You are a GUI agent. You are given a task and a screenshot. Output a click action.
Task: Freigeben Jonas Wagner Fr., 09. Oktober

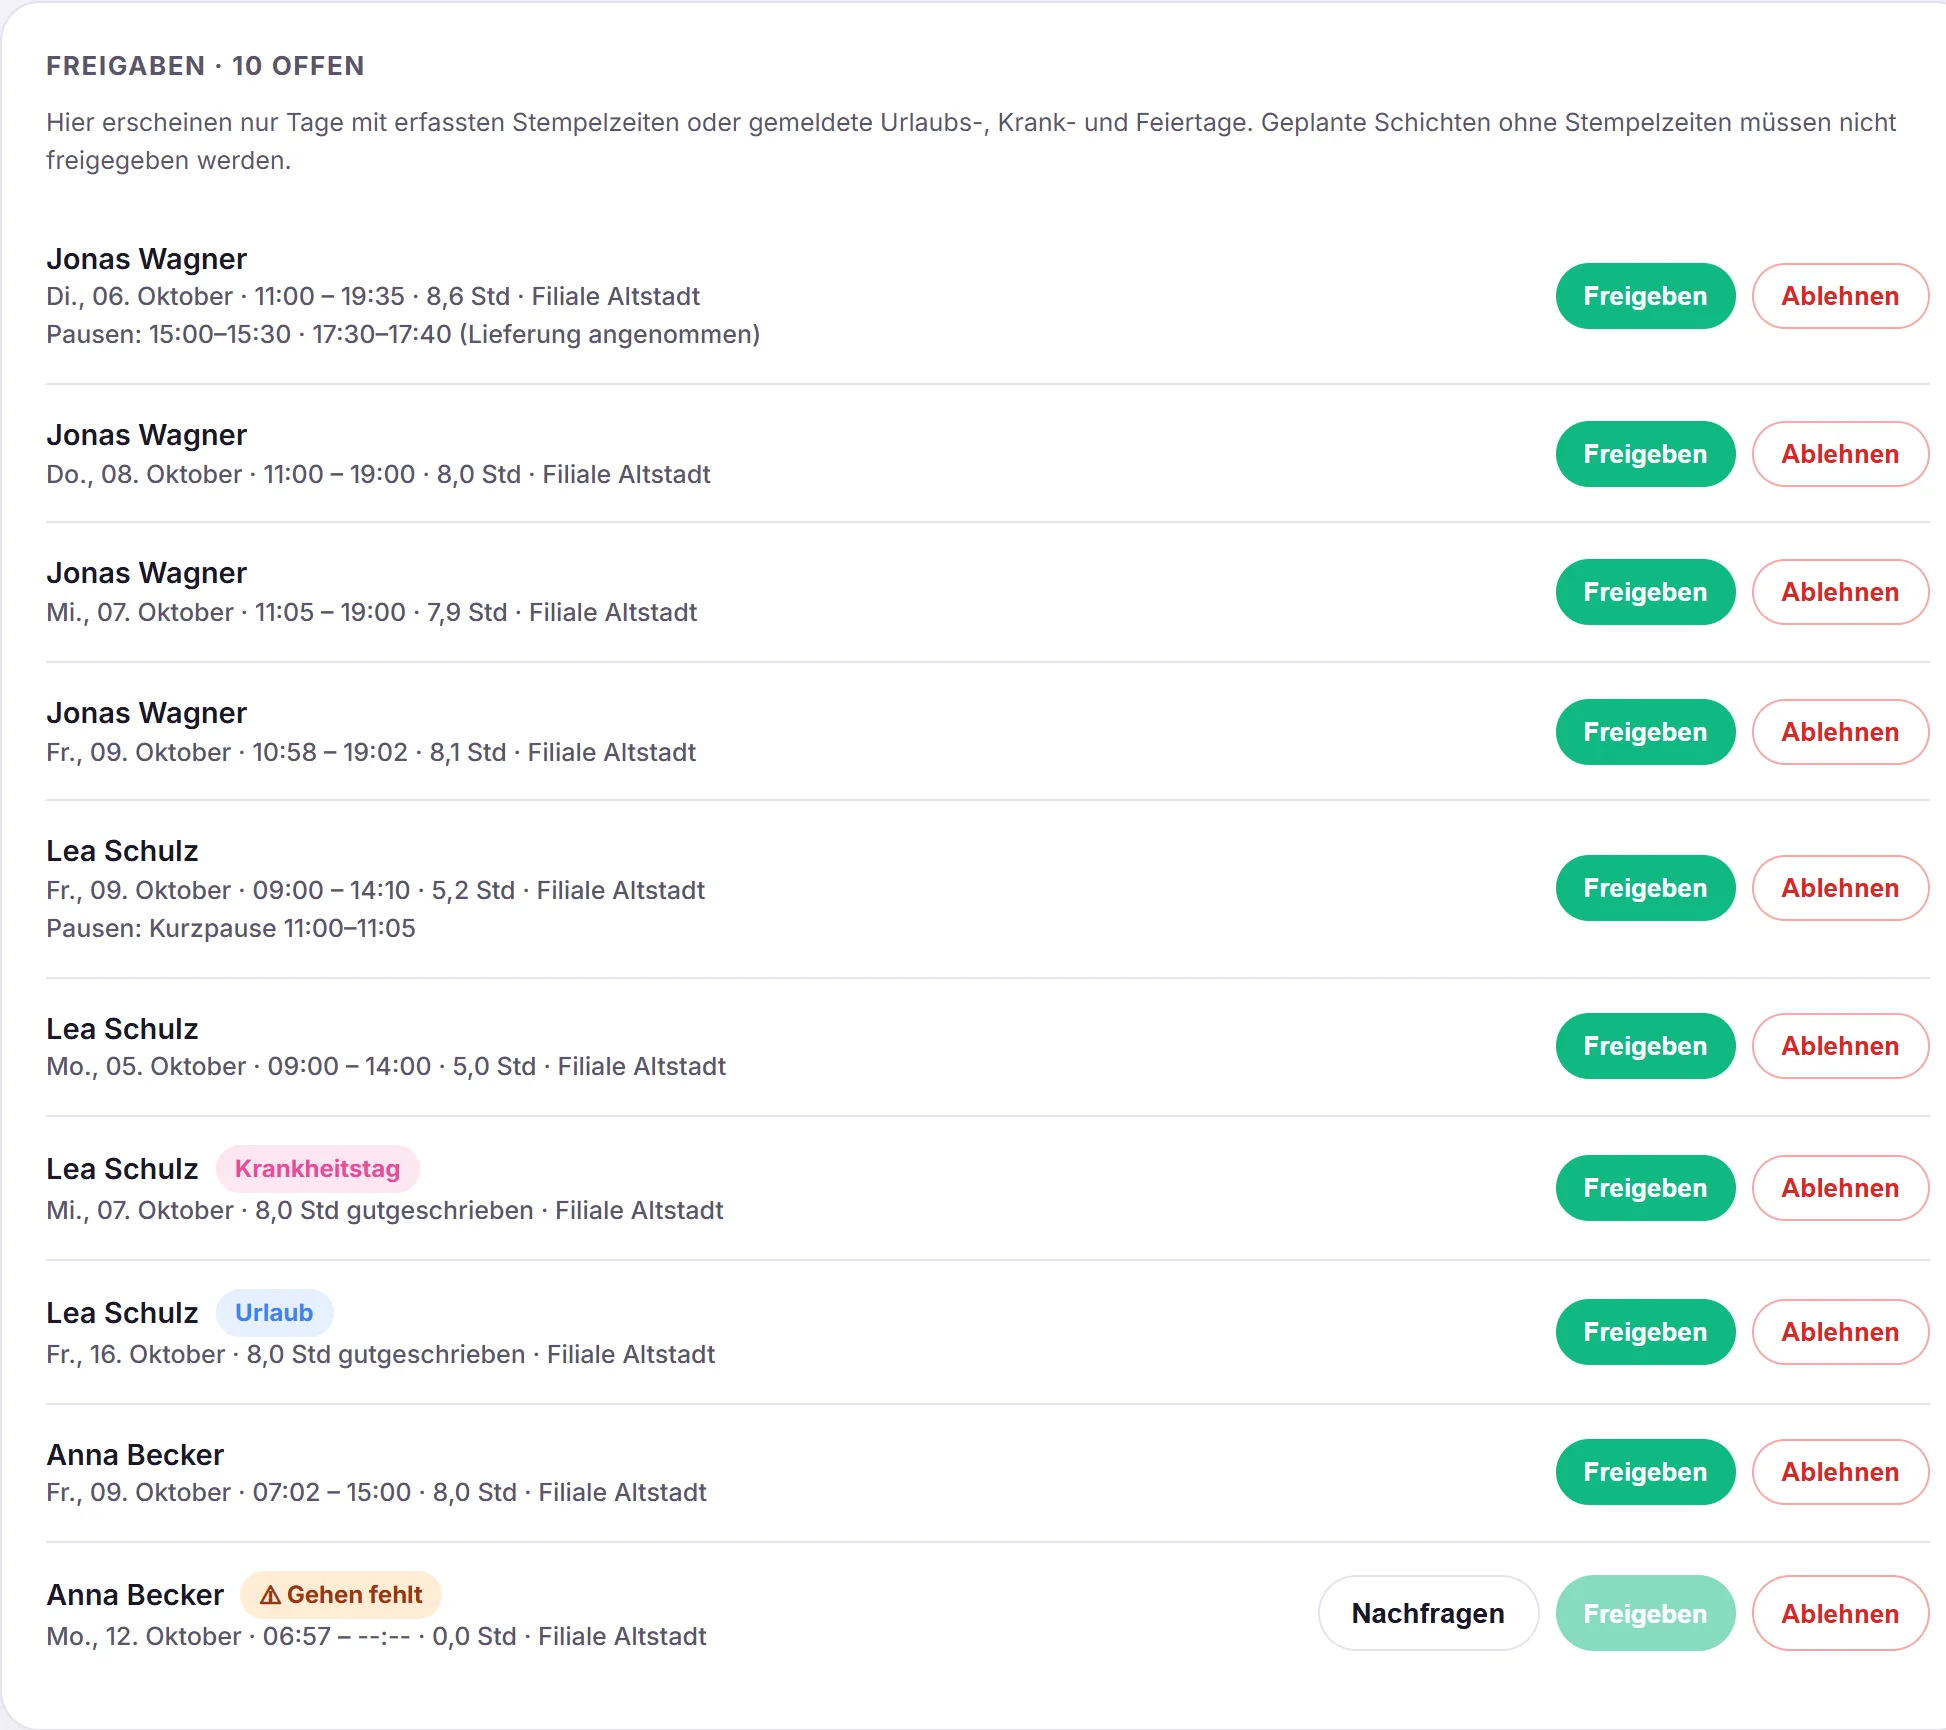point(1645,732)
